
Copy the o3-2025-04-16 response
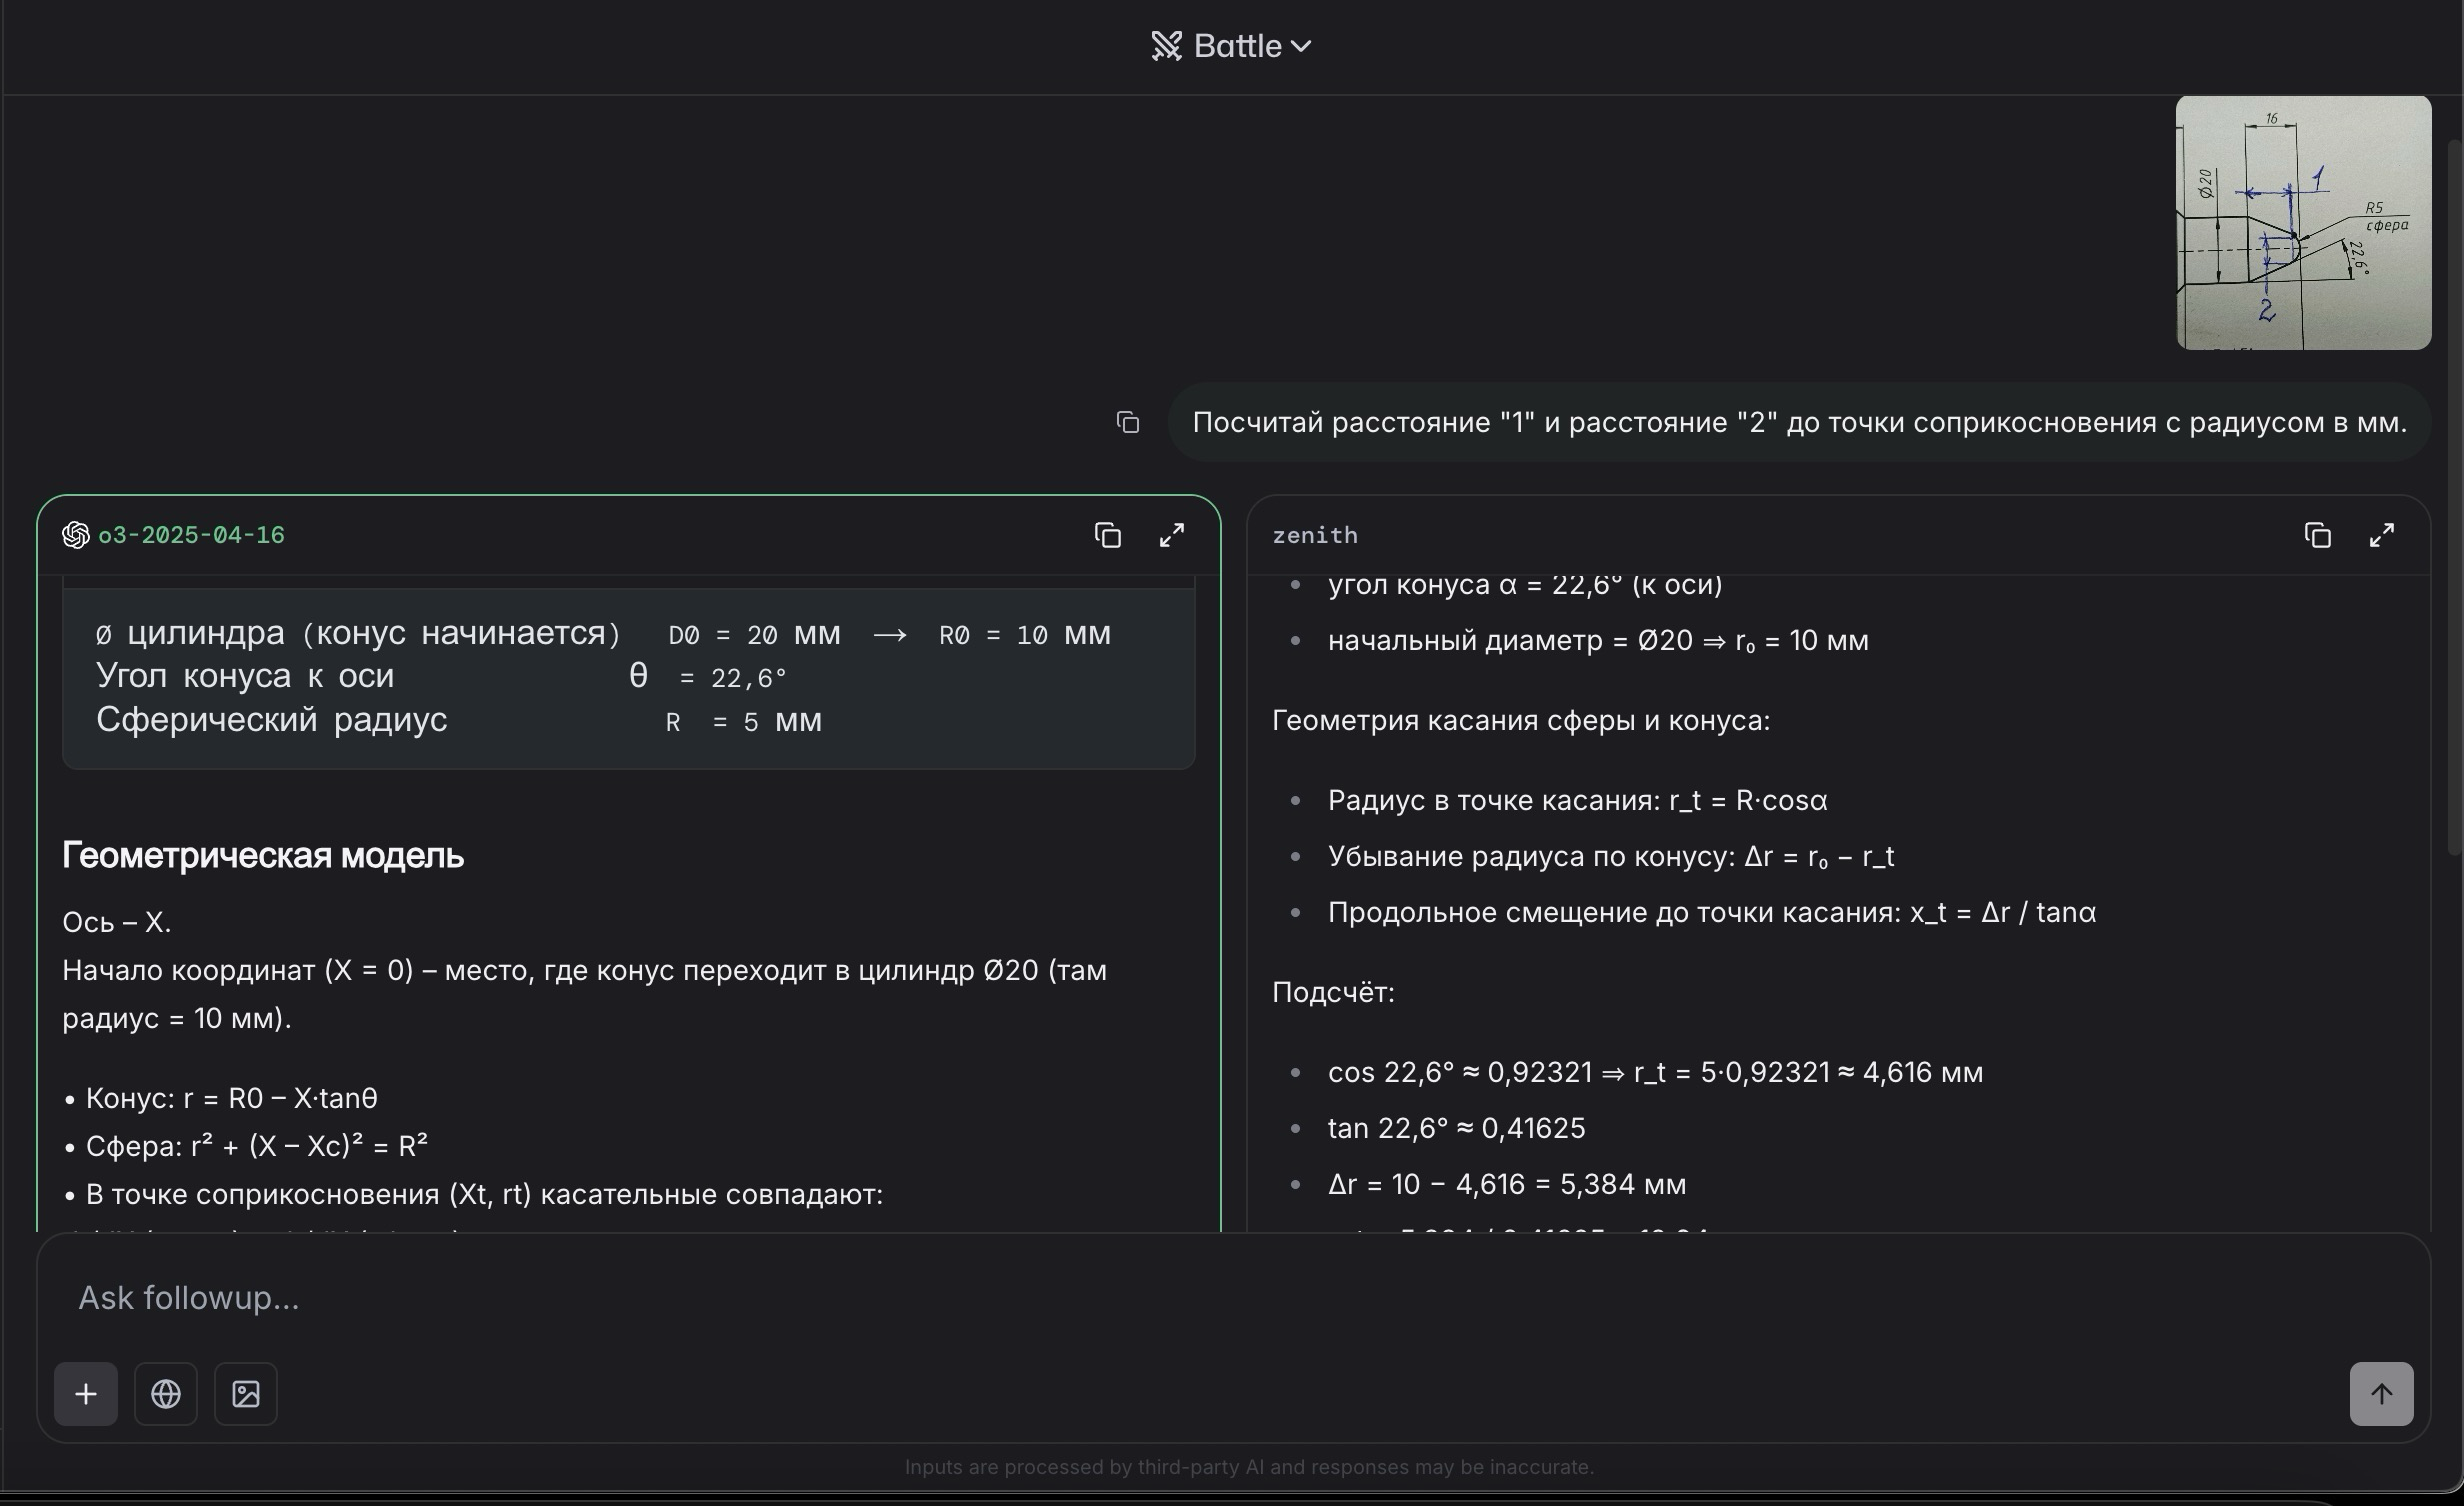[x=1107, y=536]
